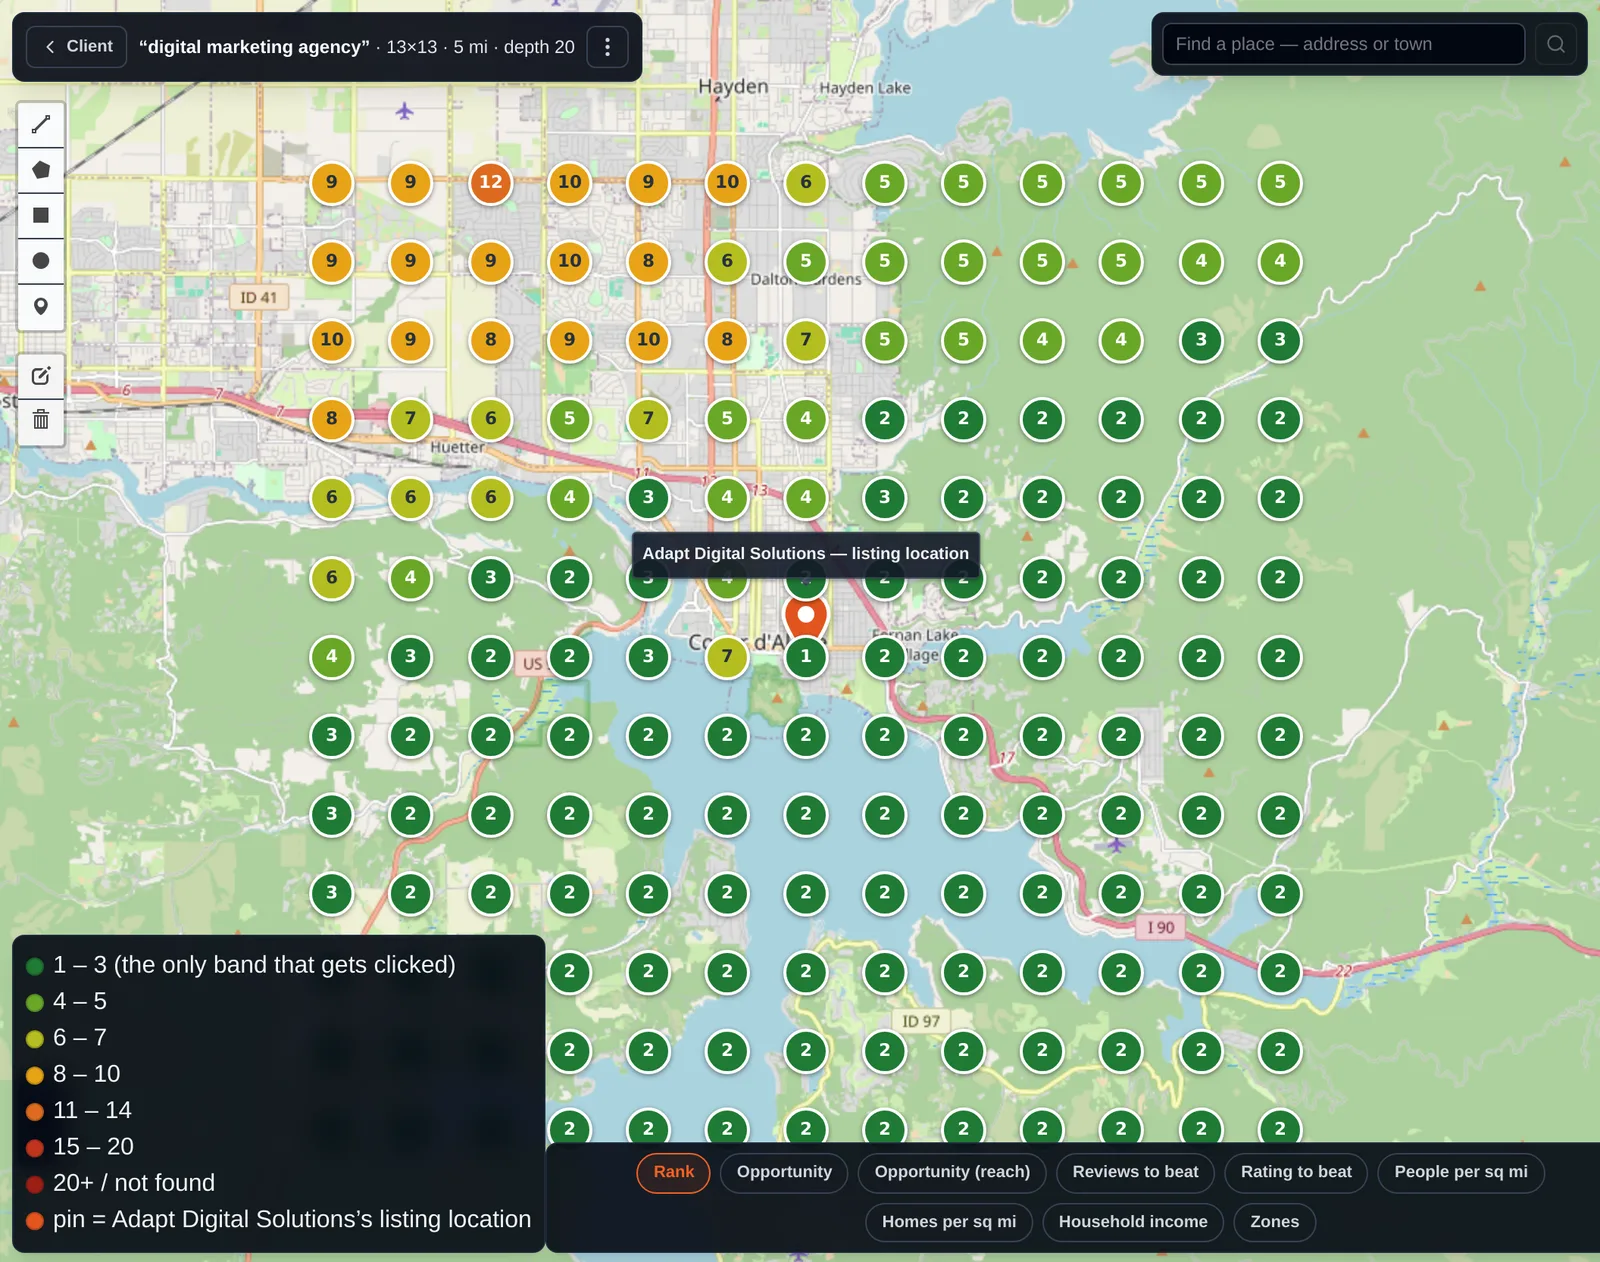Switch to the Opportunity layer
Screen dimensions: 1600x1262
coord(784,1172)
